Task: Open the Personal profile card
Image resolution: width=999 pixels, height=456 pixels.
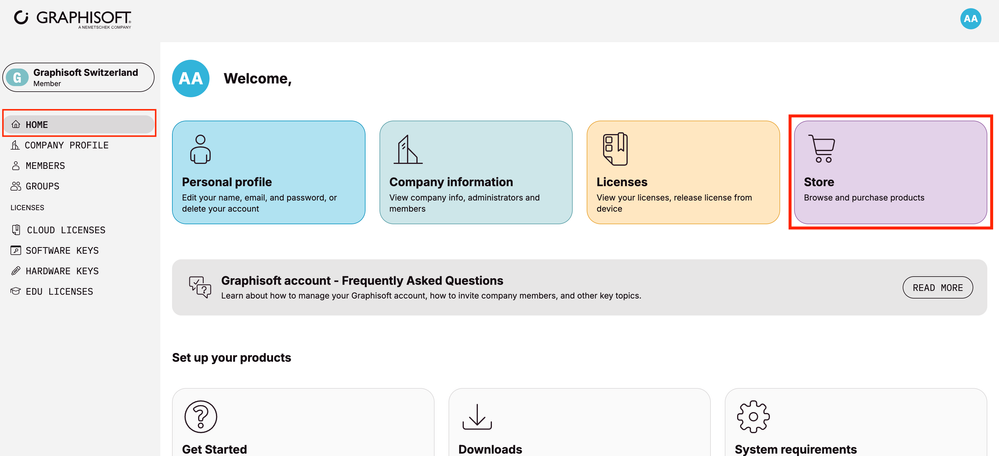Action: pos(269,172)
